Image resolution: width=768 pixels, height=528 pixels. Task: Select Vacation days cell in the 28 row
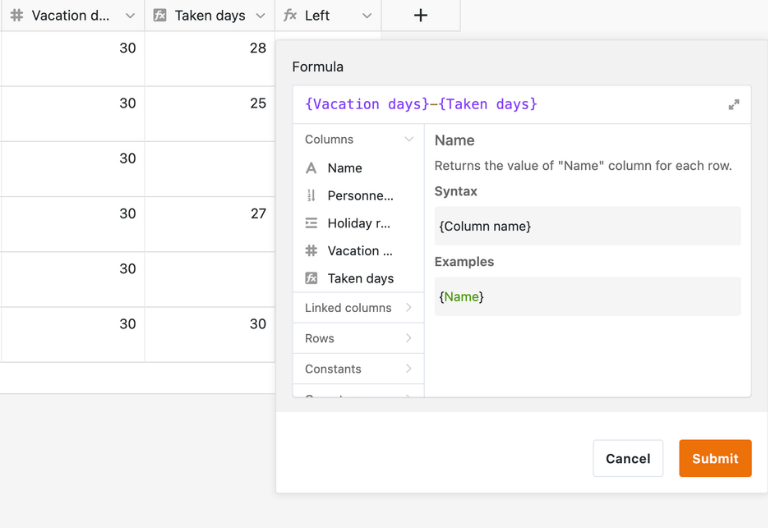click(x=72, y=59)
